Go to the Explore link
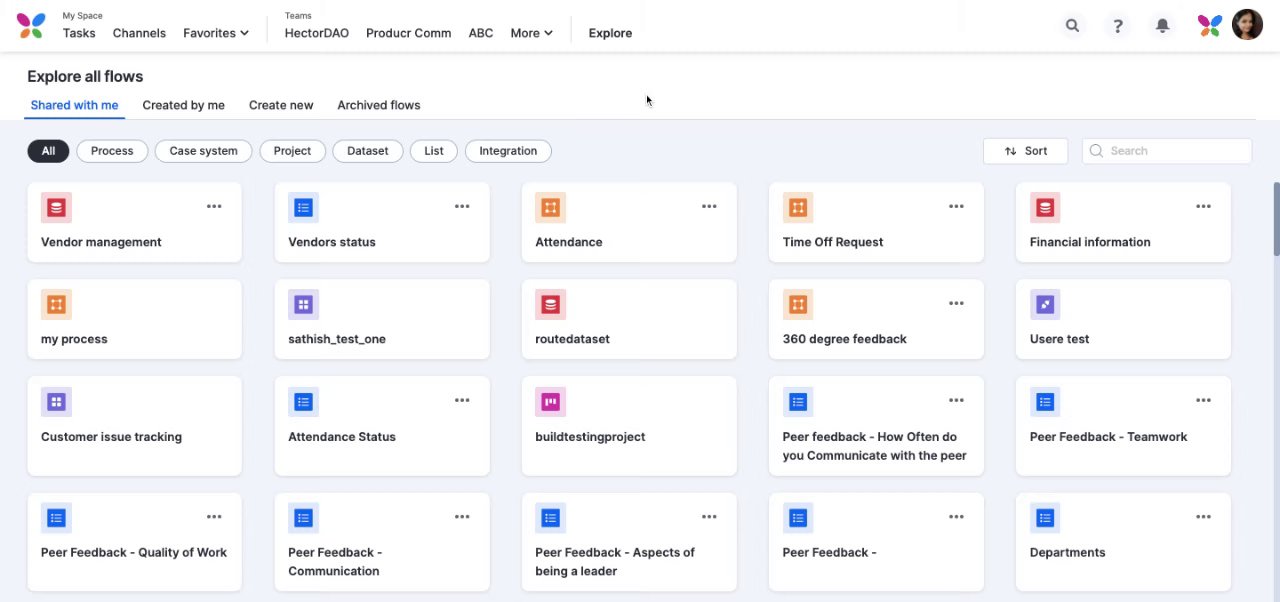Screen dimensions: 1280x602 click(x=610, y=33)
